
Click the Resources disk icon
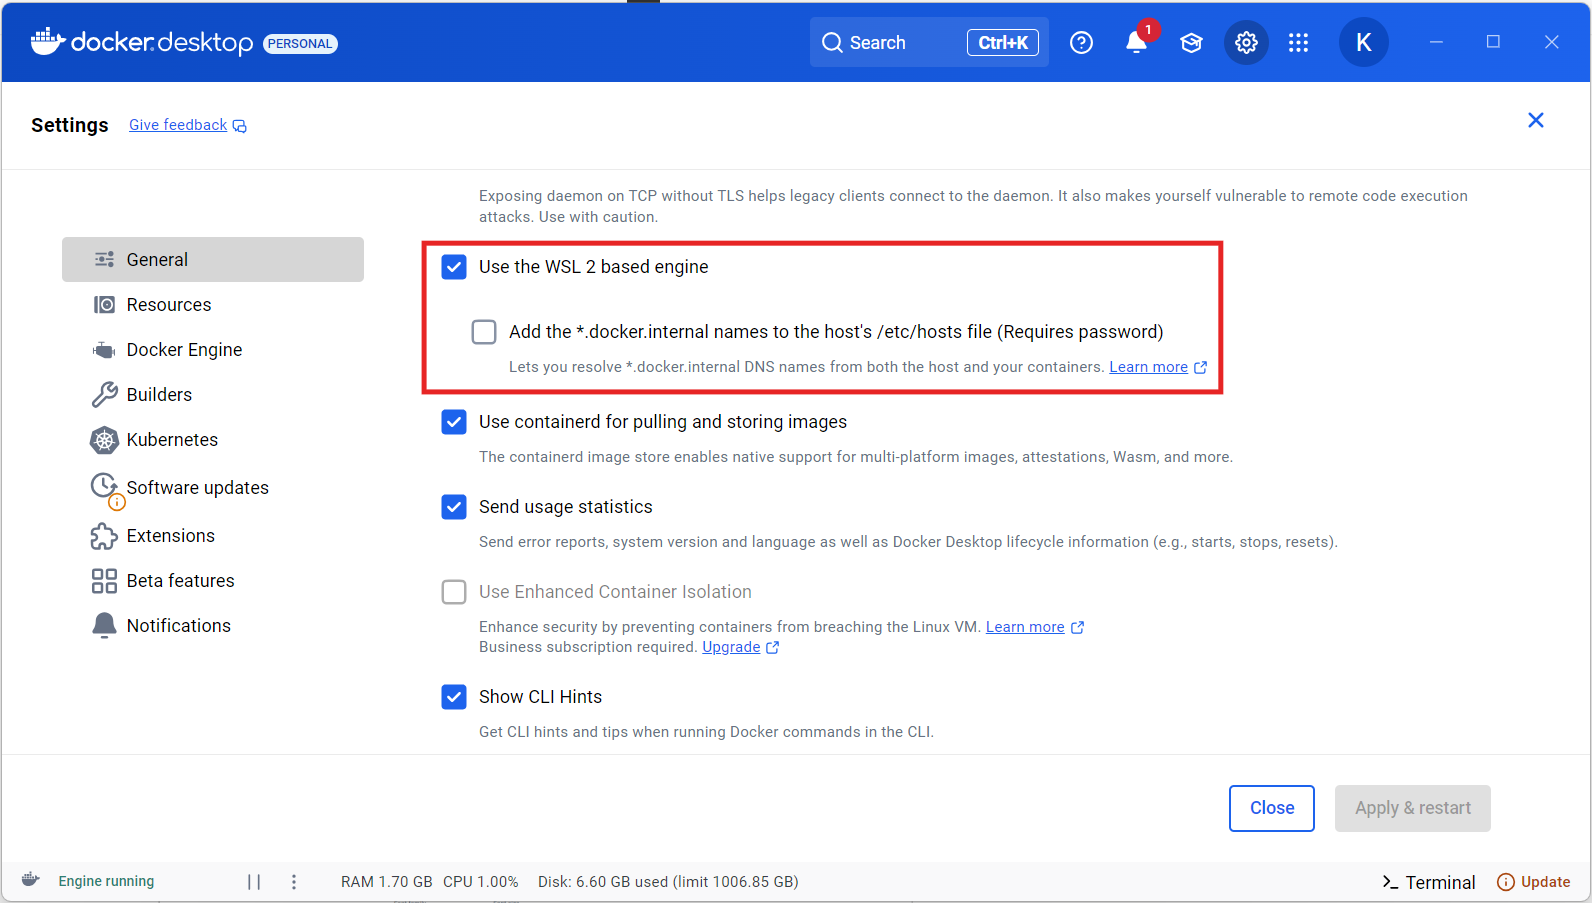click(x=104, y=304)
